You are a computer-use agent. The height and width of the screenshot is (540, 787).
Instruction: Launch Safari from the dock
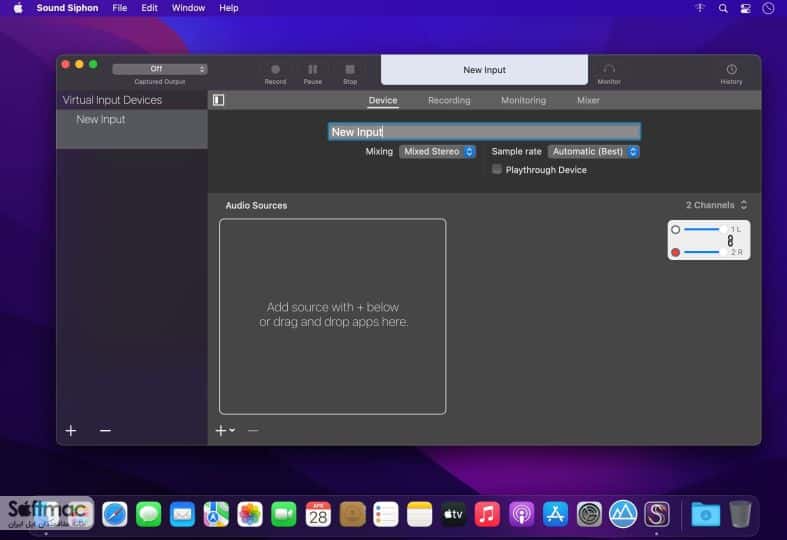tap(114, 514)
